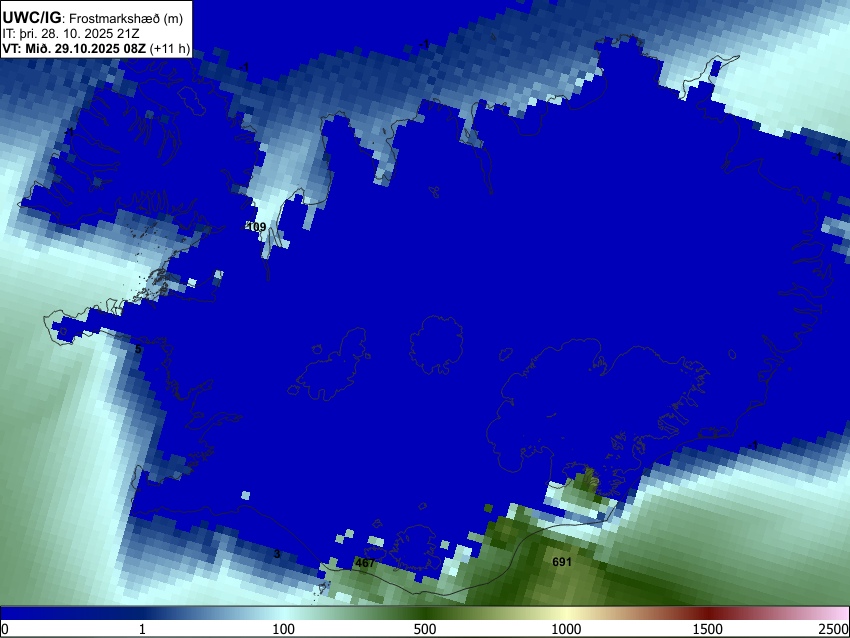The image size is (850, 638).
Task: Click the colorbar tick label '0'
Action: coord(5,629)
